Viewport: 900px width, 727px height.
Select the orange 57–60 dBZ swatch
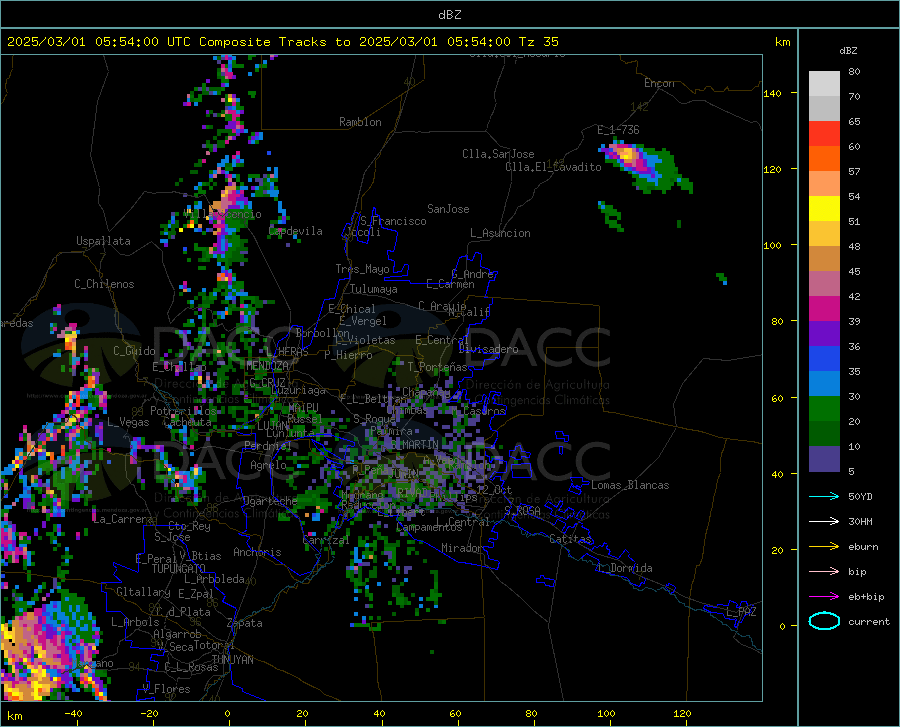[x=824, y=159]
